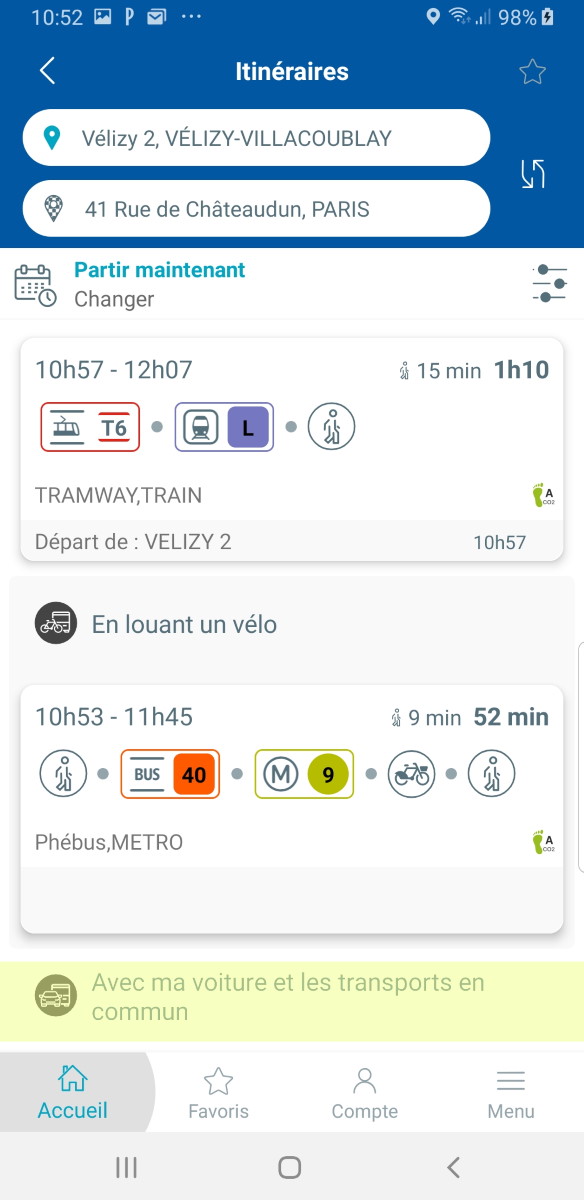The image size is (584, 1200).
Task: Select the train line L badge
Action: [224, 427]
